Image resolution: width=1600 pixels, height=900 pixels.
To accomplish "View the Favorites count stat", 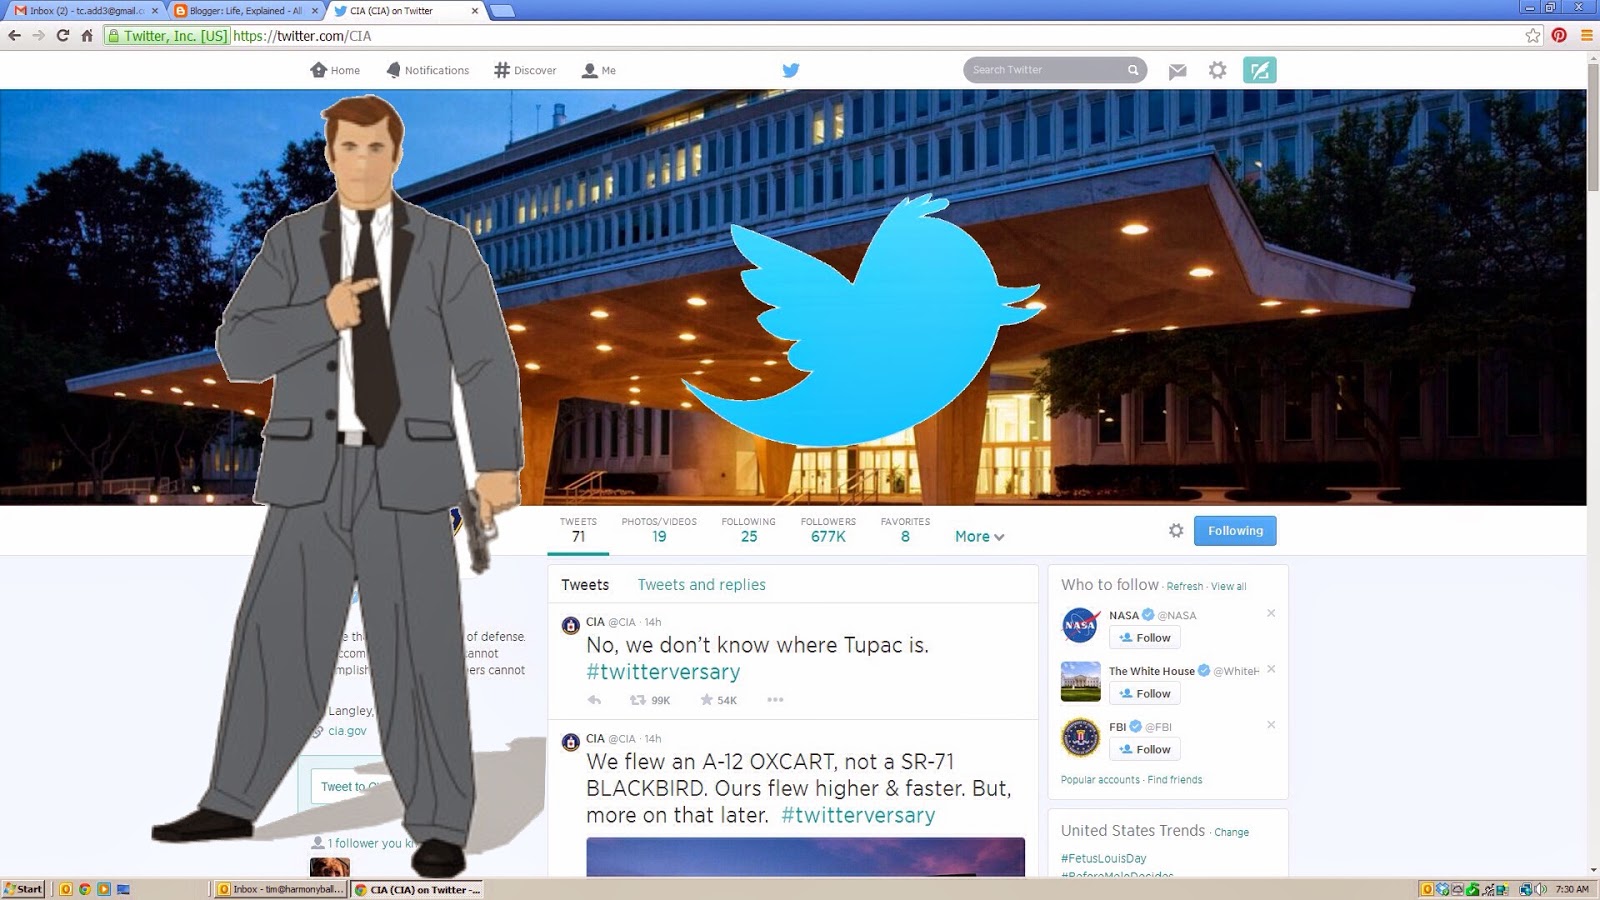I will point(905,530).
